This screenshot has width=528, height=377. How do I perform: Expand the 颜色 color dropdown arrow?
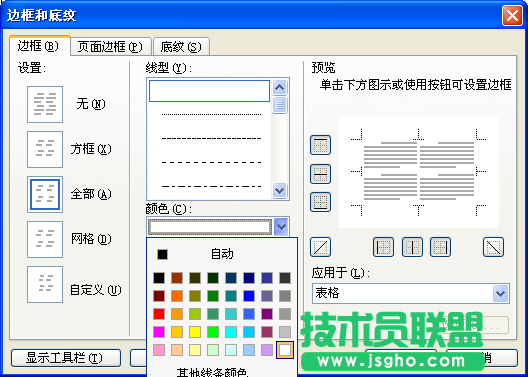click(281, 227)
